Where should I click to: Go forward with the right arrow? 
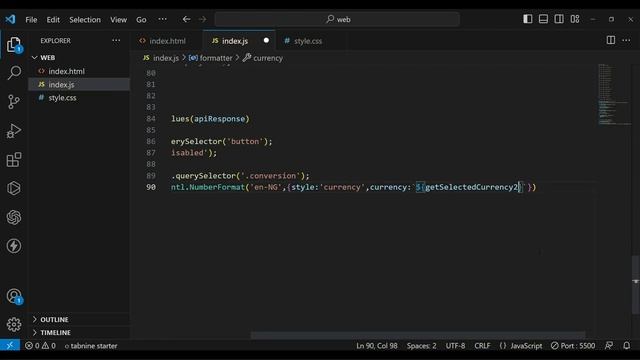coord(202,19)
